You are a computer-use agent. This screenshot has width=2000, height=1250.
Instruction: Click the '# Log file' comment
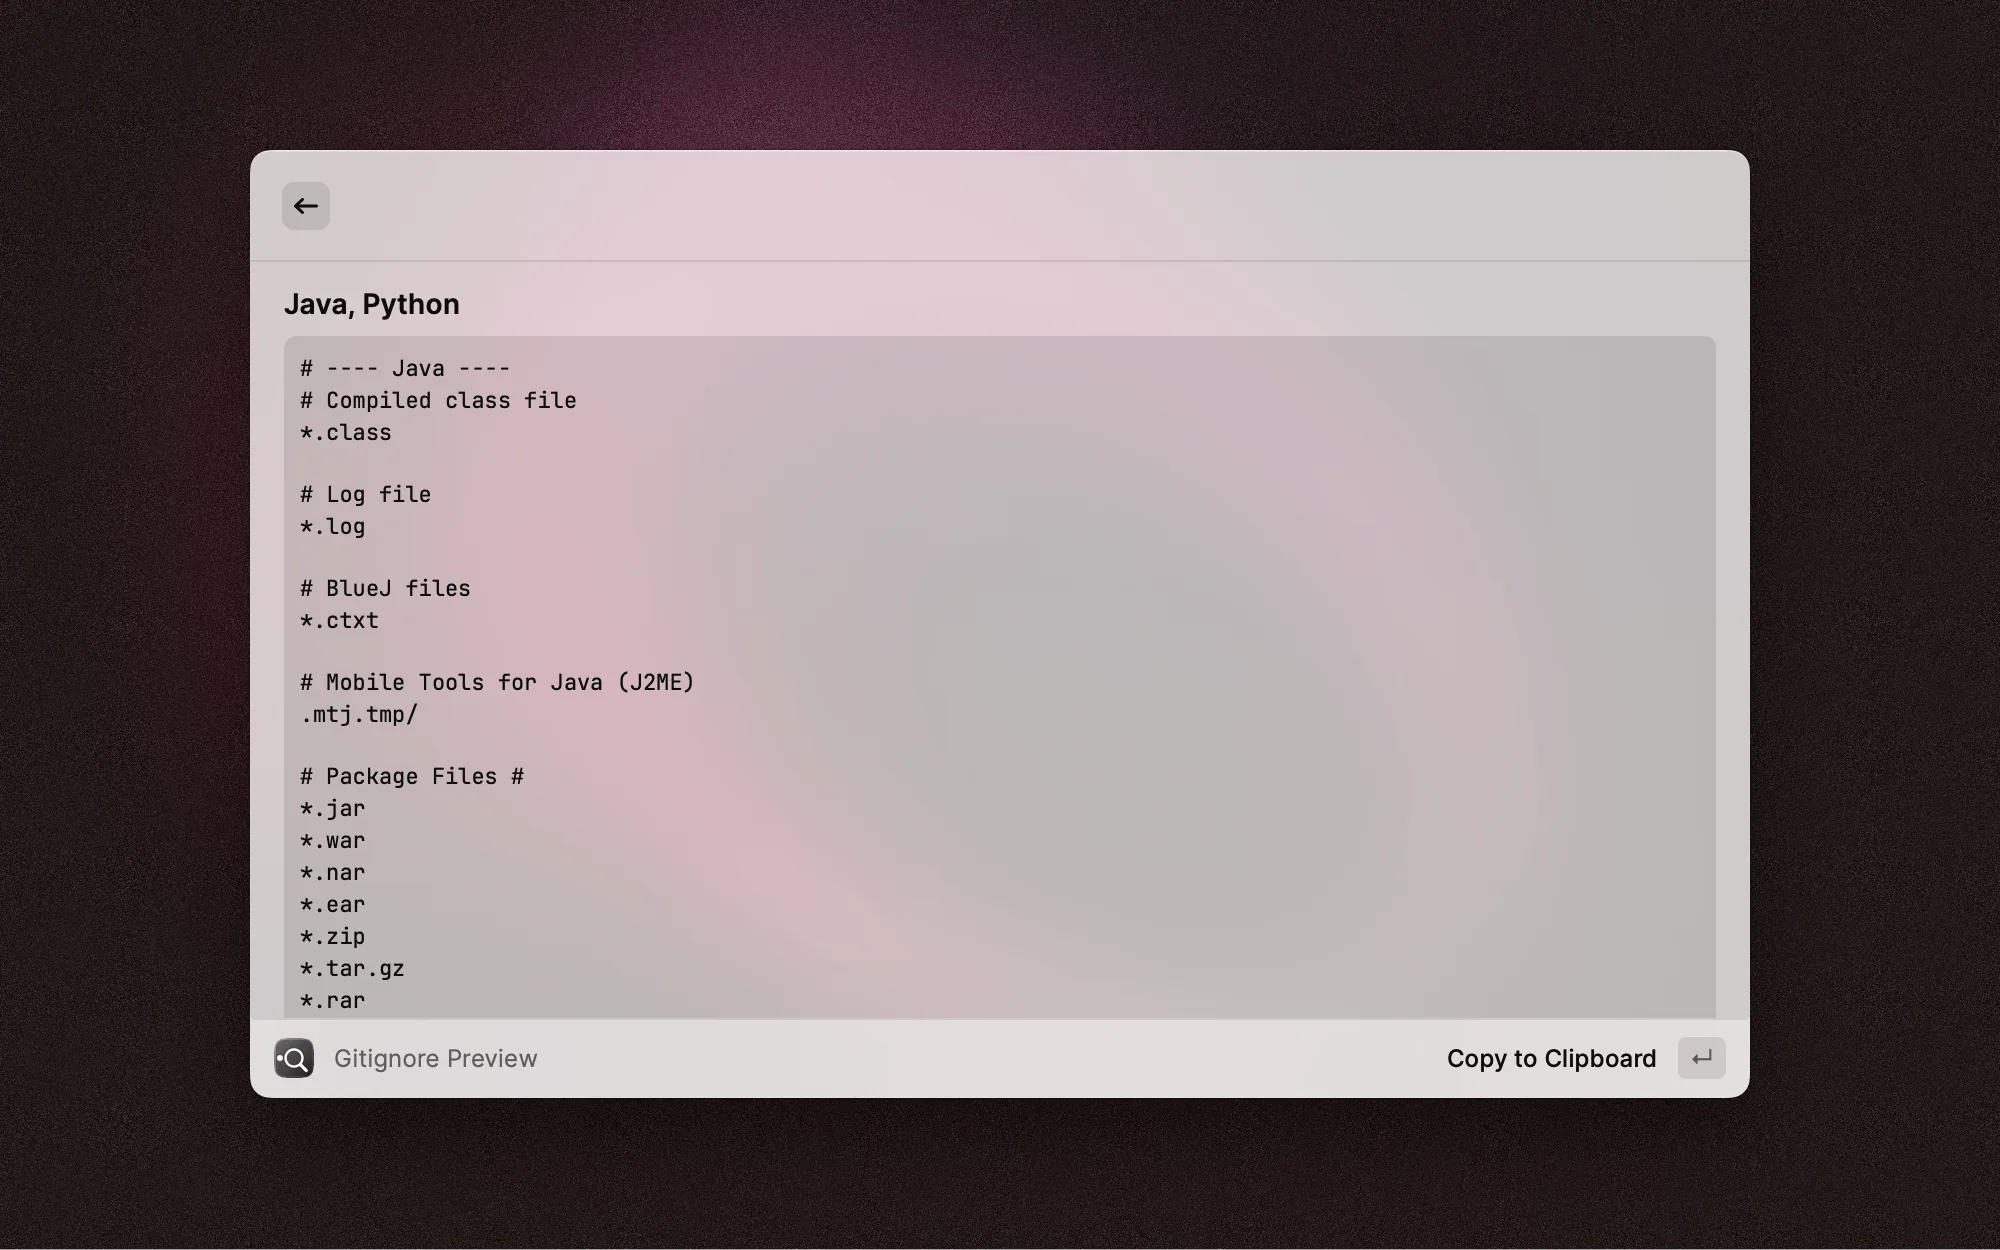[x=366, y=494]
